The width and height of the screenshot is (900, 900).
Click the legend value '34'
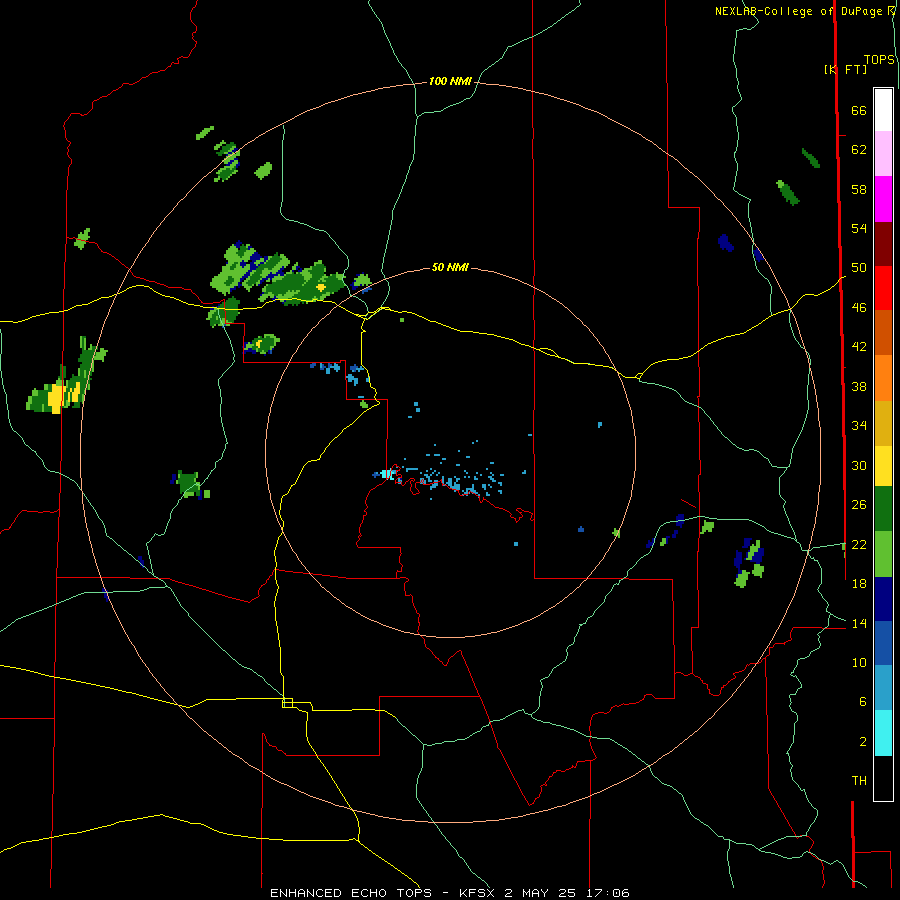(x=859, y=426)
